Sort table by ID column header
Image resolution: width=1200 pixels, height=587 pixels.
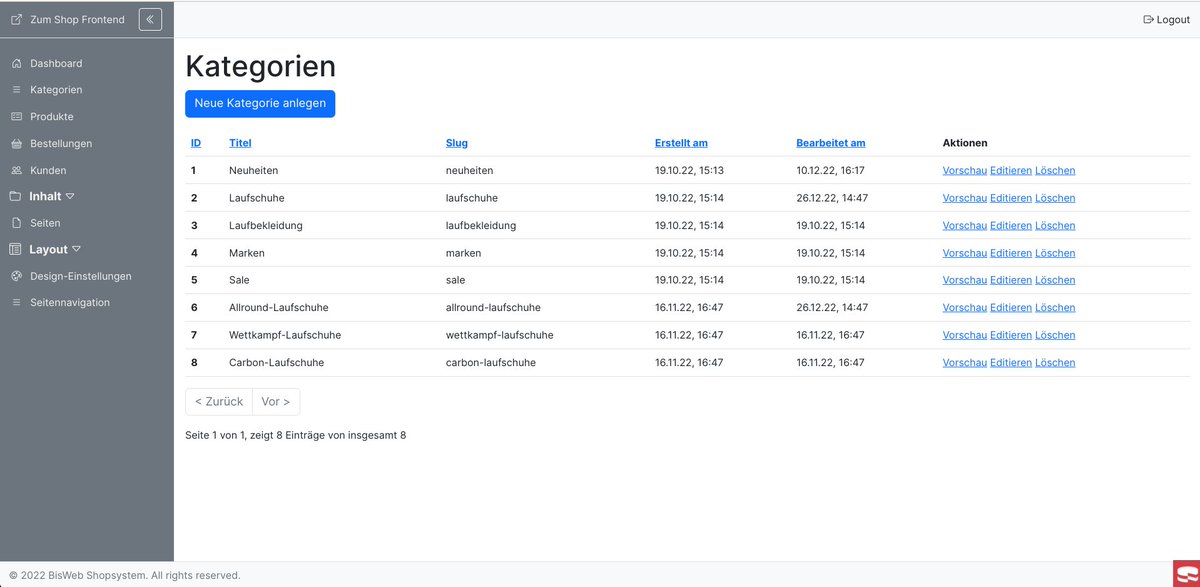click(196, 143)
